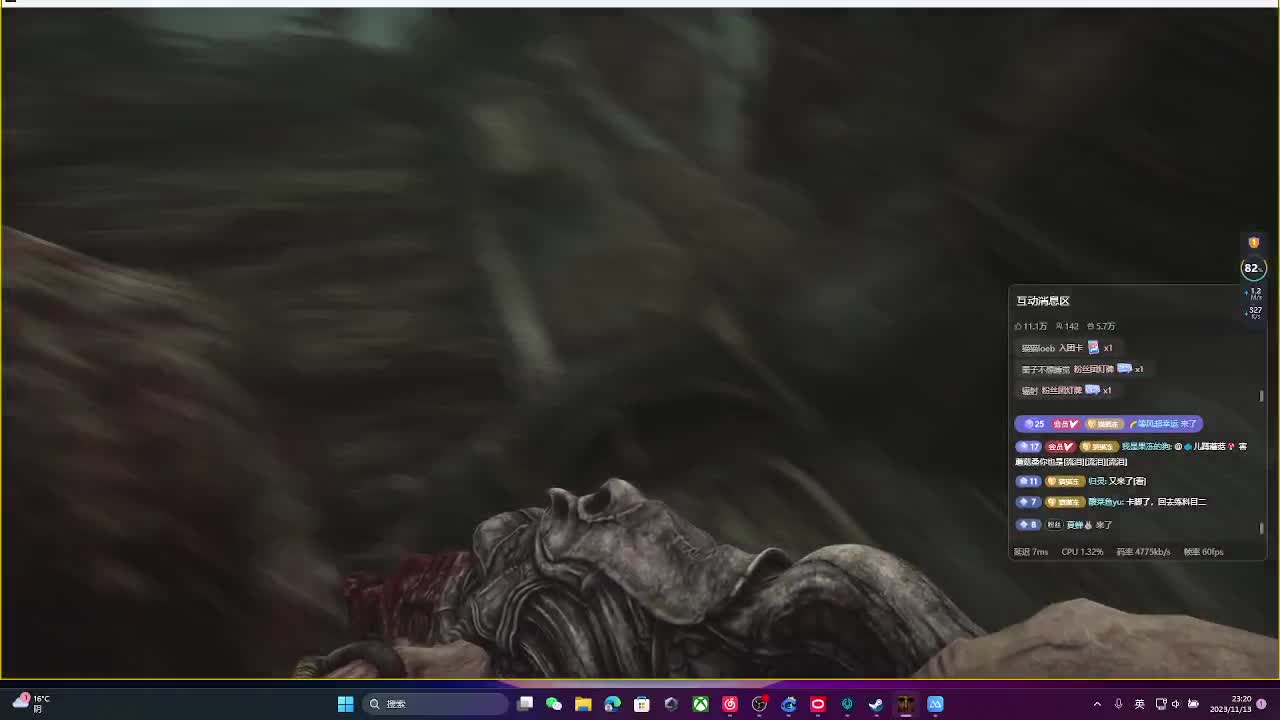Open File Explorer folder icon
This screenshot has height=720, width=1280.
(583, 704)
